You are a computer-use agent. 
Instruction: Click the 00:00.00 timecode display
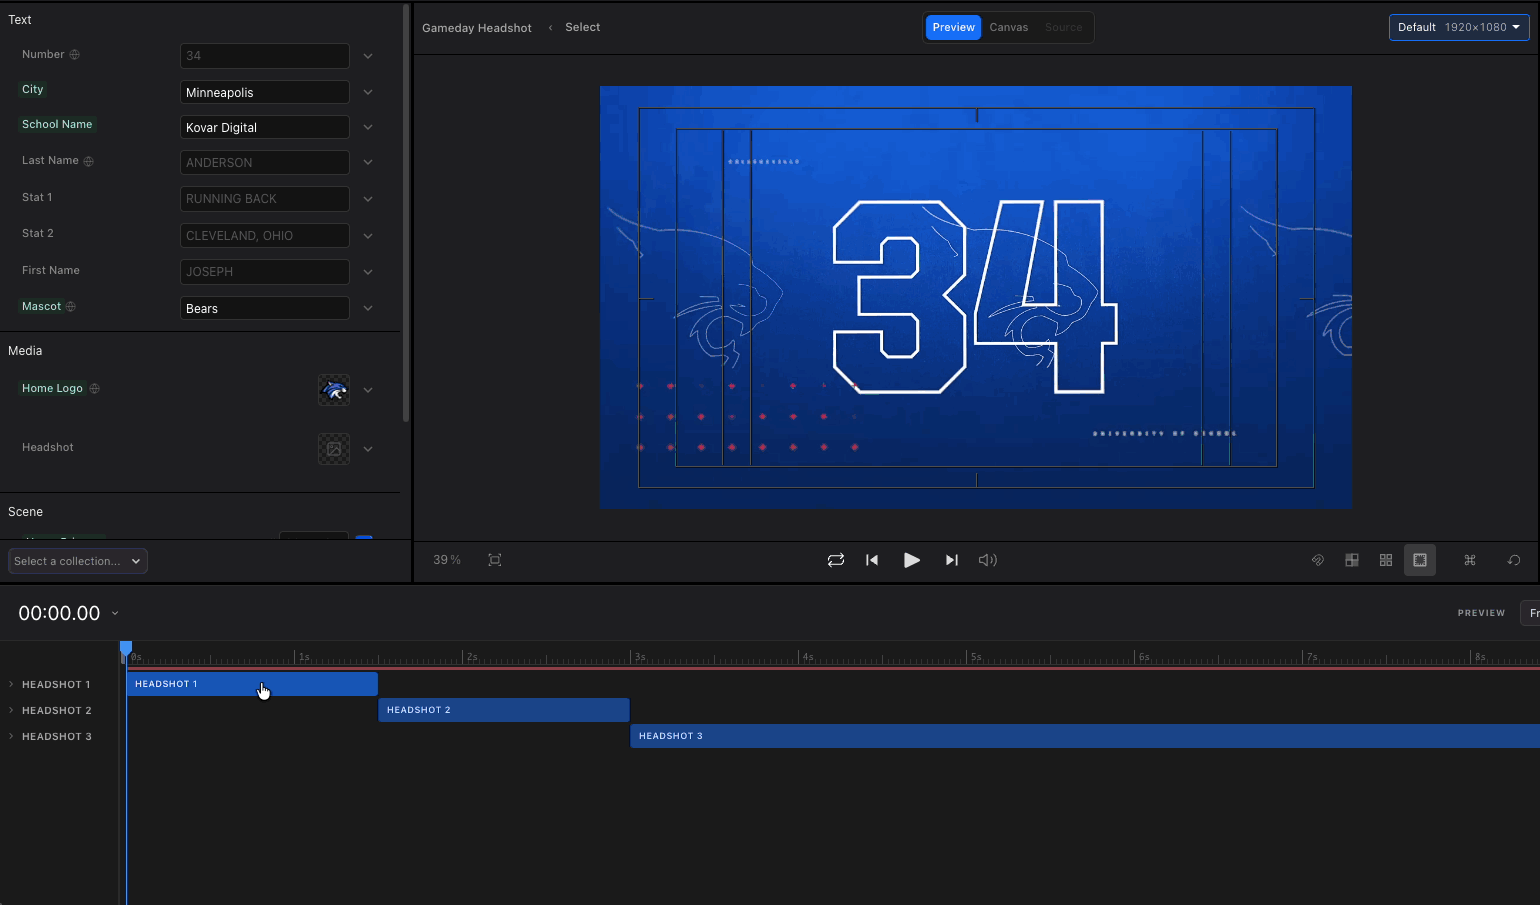point(59,613)
